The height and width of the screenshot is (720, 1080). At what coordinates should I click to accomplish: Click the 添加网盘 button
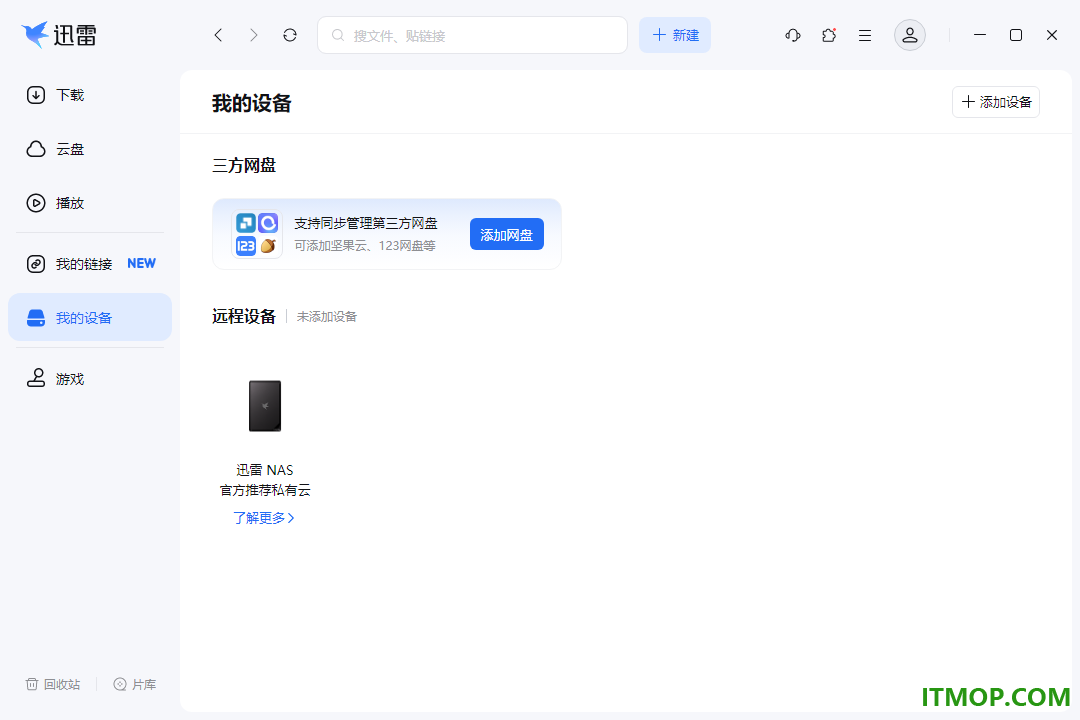(x=507, y=234)
